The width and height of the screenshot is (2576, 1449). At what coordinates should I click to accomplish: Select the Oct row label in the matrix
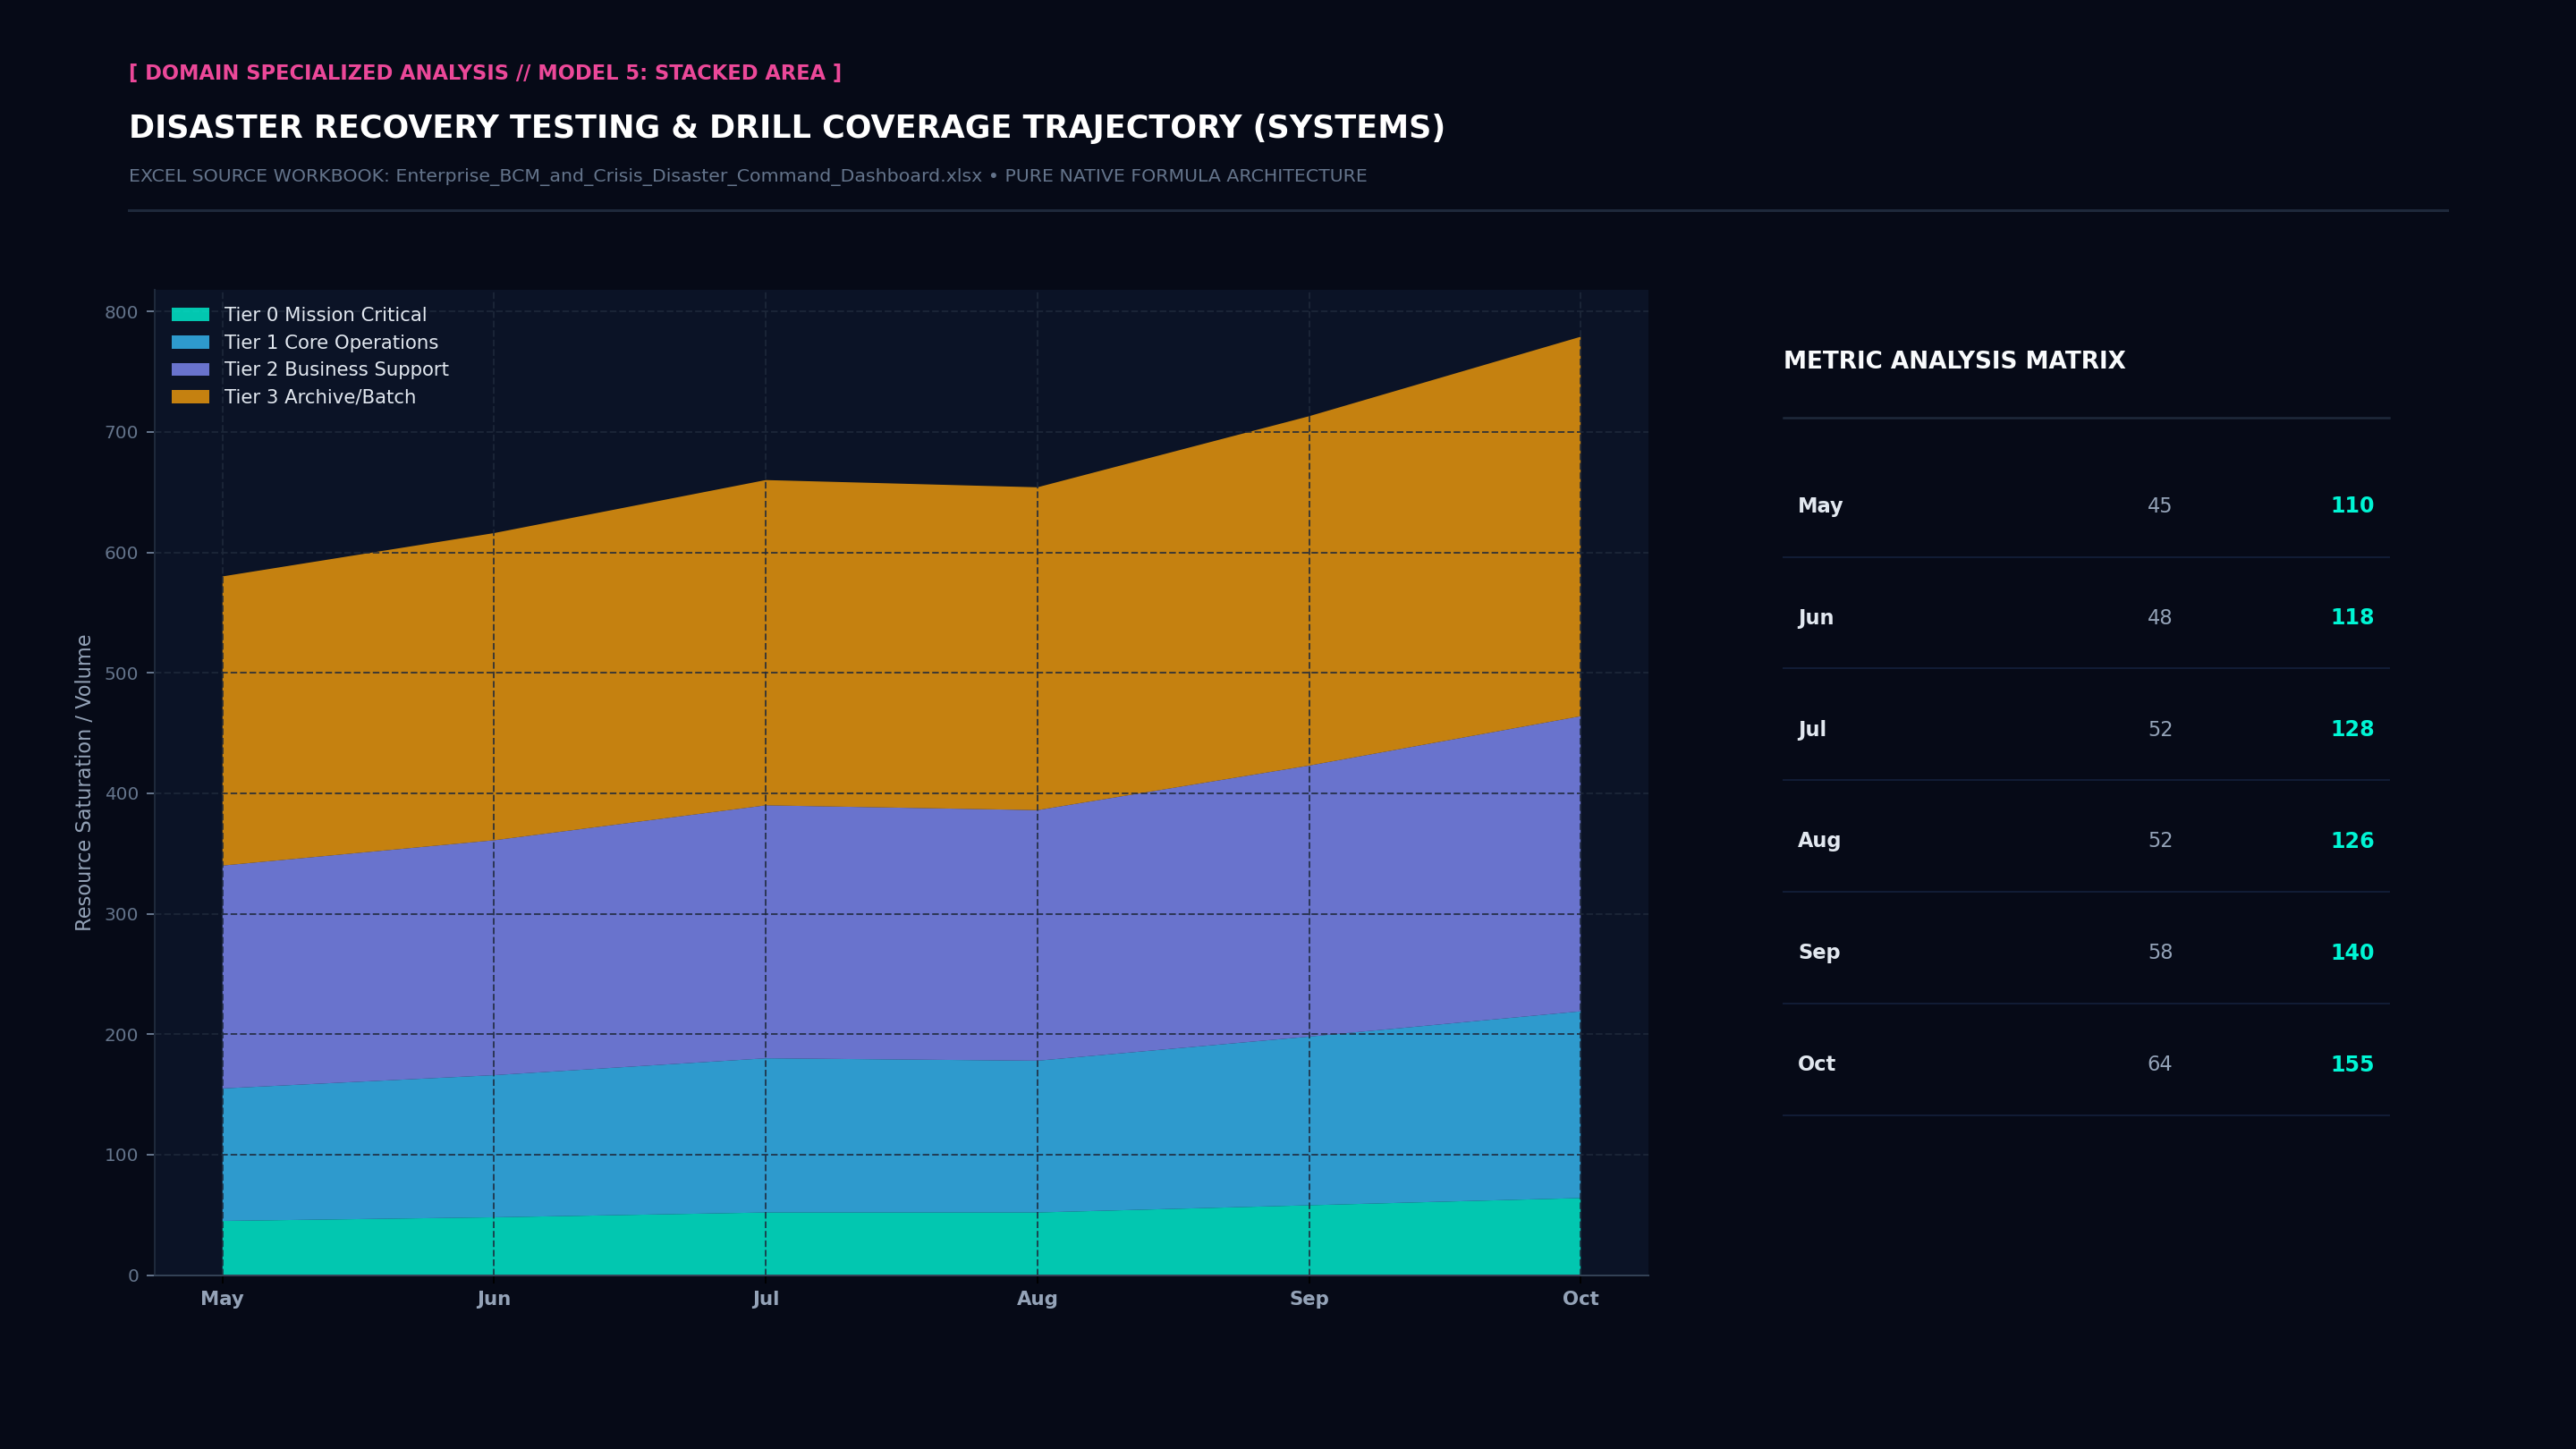[1816, 1065]
